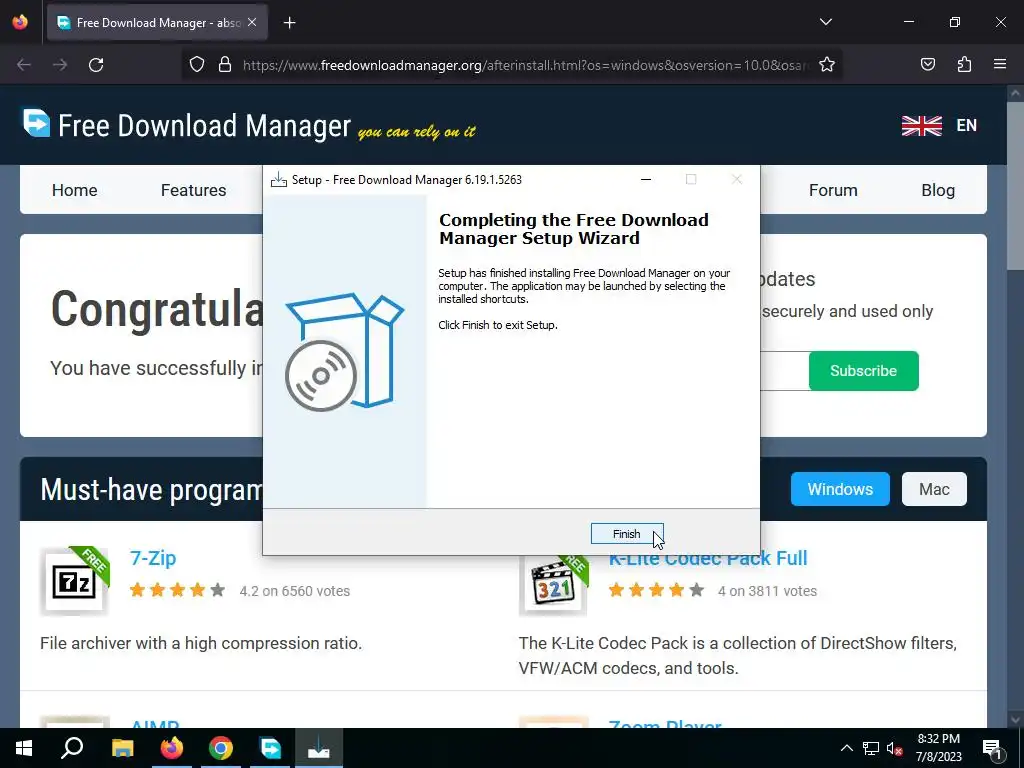Reload the current page
This screenshot has height=768, width=1024.
click(x=96, y=65)
